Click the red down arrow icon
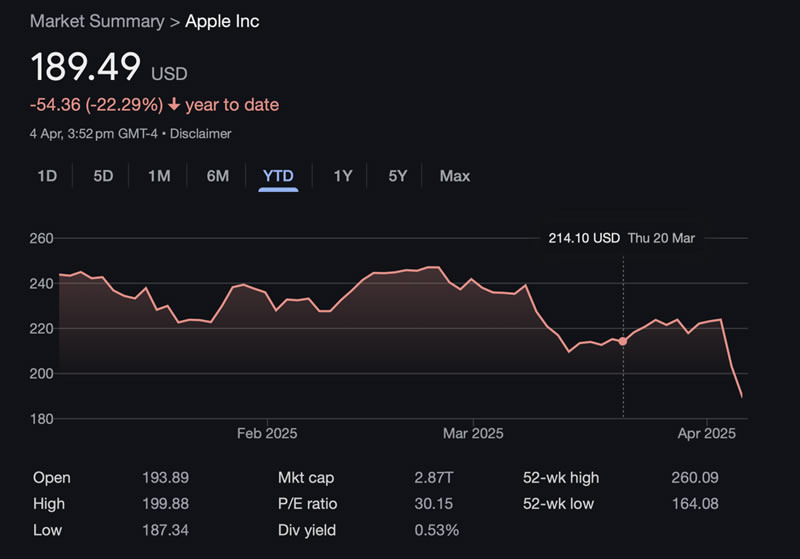800x559 pixels. point(174,105)
